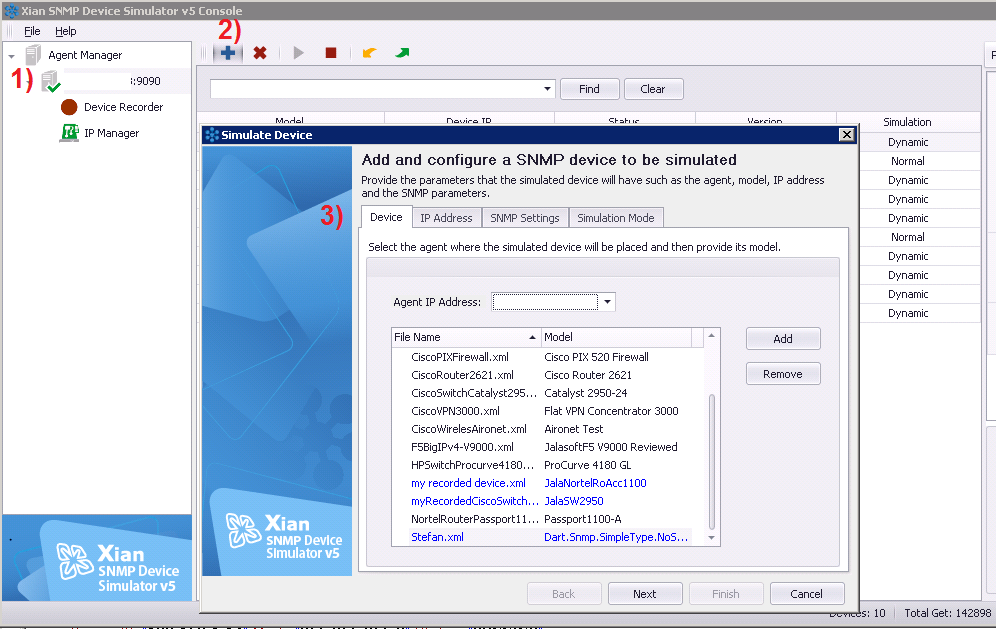Select the CiscoSwitchCatalyst295... file row
The width and height of the screenshot is (996, 629).
(x=474, y=393)
